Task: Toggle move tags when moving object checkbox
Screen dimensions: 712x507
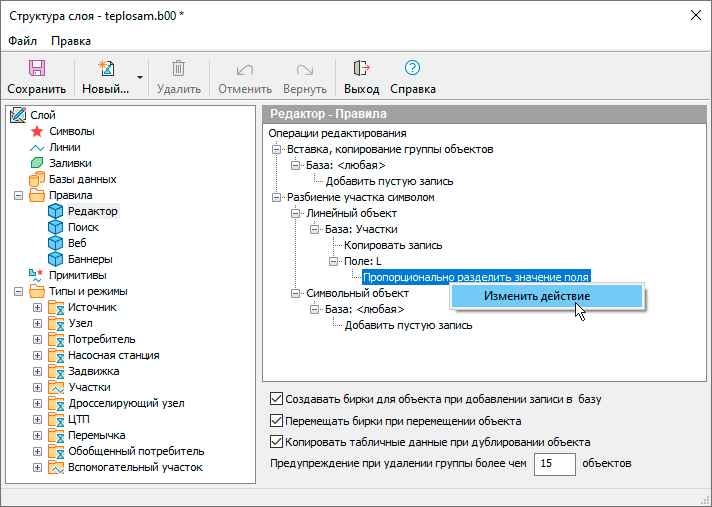Action: point(277,420)
